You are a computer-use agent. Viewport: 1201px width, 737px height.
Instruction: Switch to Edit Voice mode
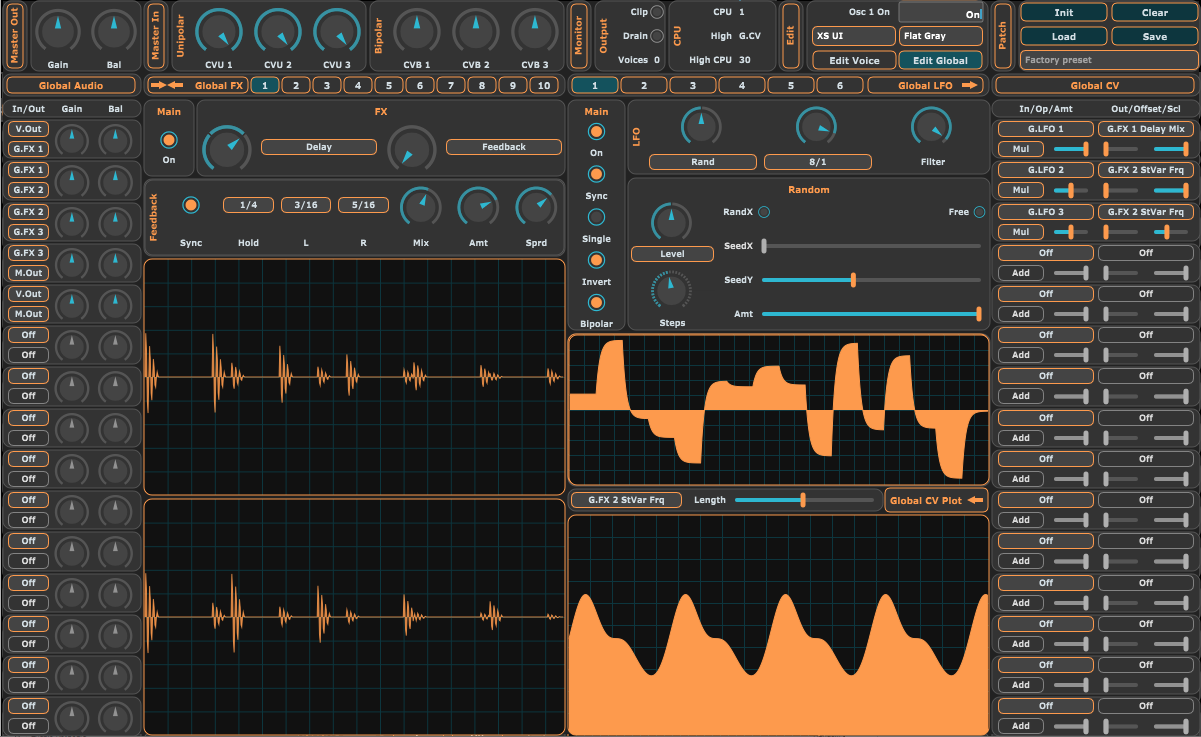pos(853,60)
